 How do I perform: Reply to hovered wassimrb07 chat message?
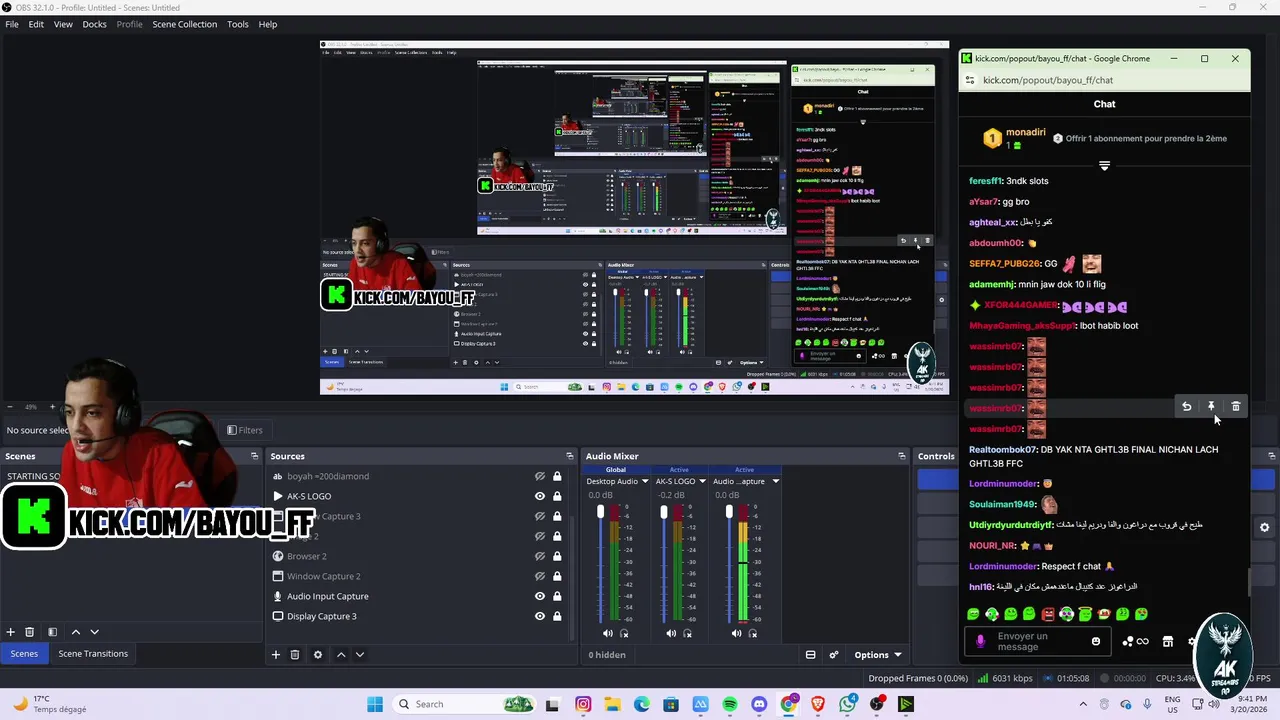pos(1186,406)
